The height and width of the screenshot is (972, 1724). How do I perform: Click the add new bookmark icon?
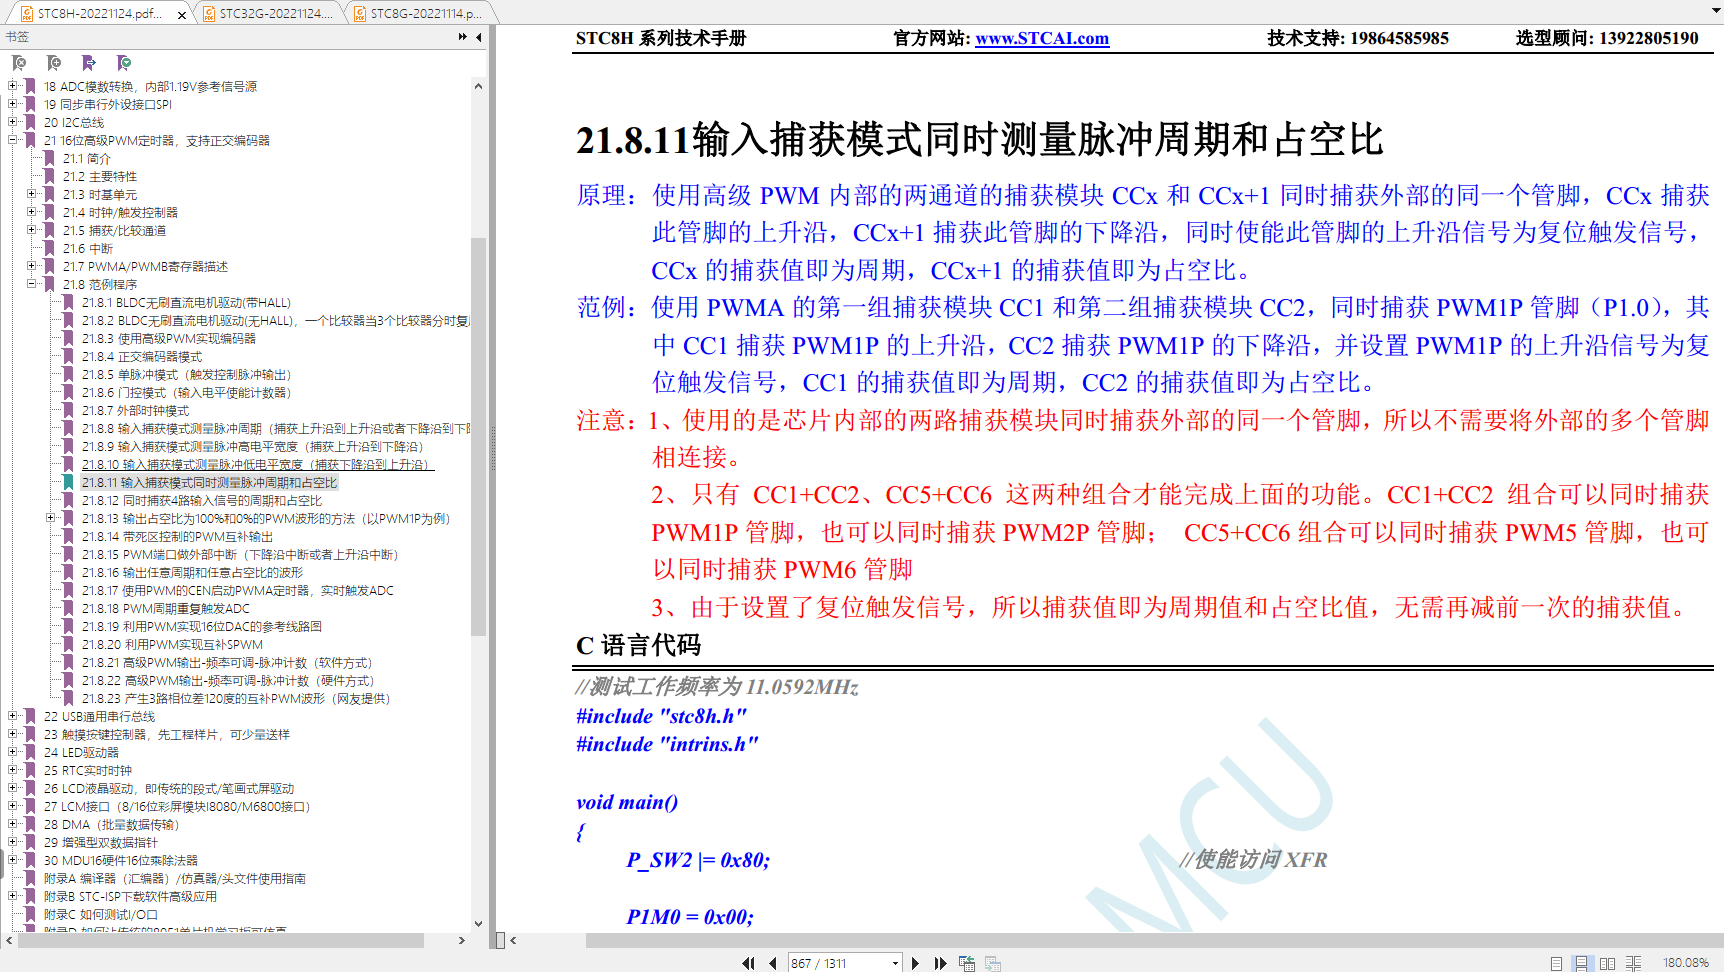coord(54,63)
